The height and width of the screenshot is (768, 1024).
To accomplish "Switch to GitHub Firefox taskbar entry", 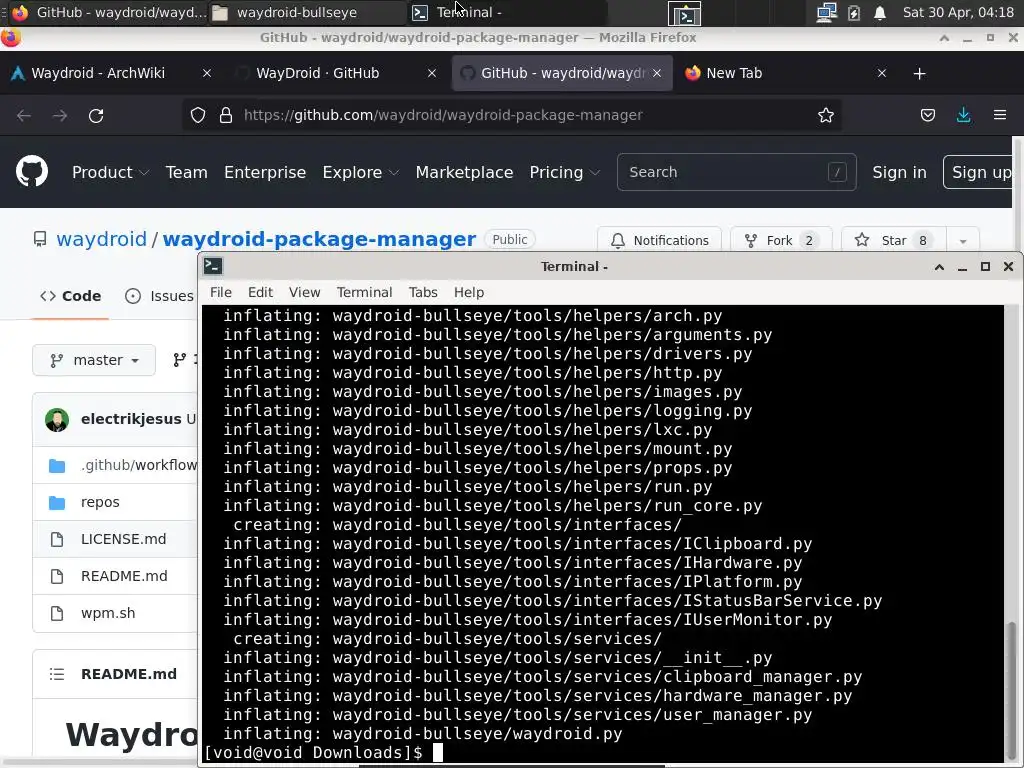I will (108, 12).
